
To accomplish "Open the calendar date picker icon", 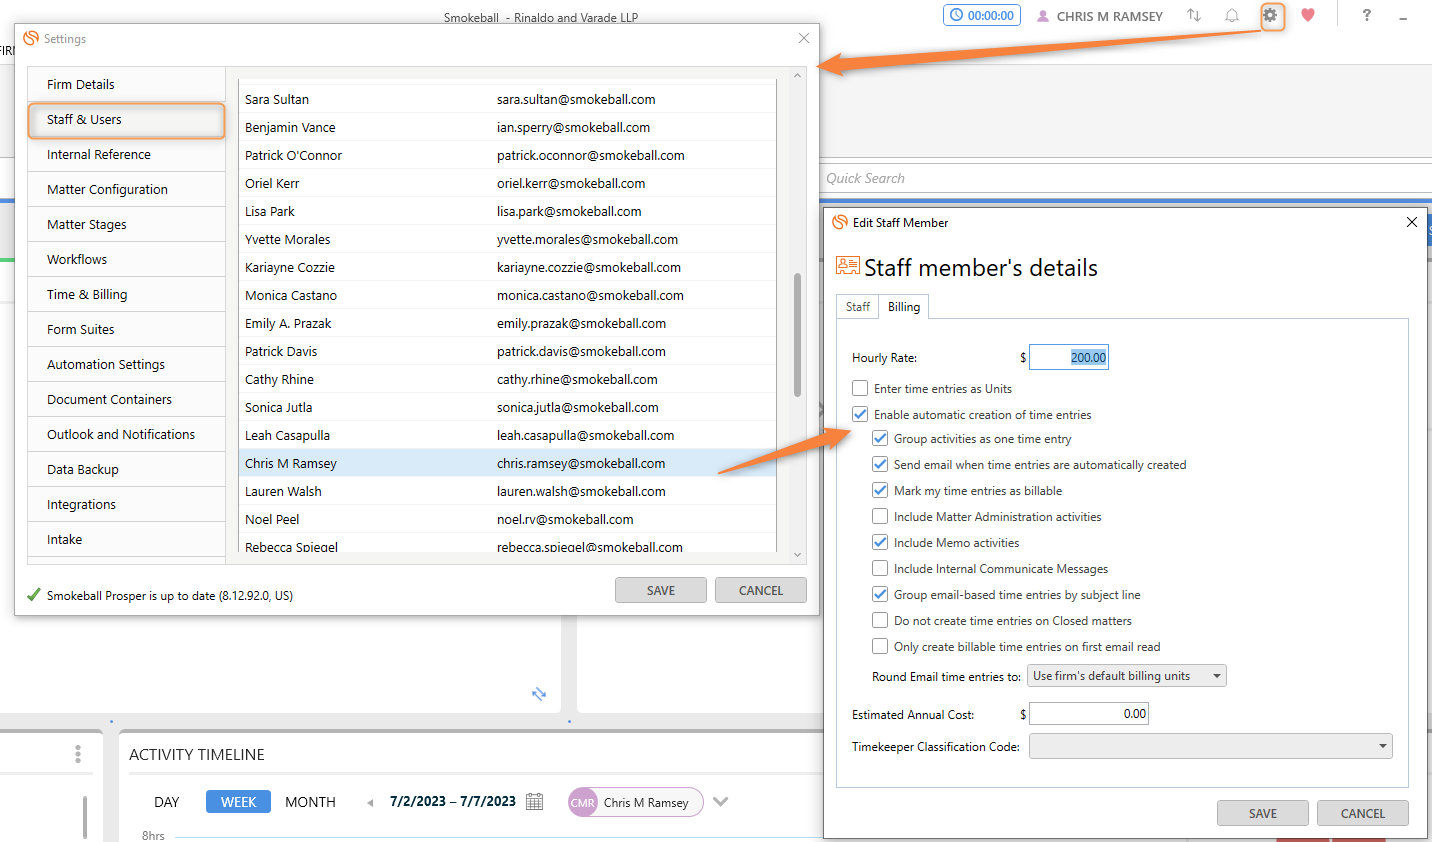I will [x=535, y=802].
